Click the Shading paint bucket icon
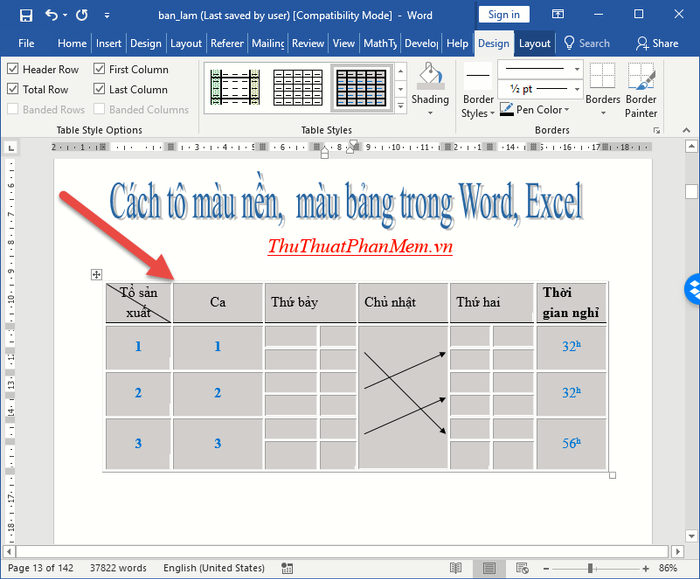The width and height of the screenshot is (700, 579). pyautogui.click(x=430, y=77)
